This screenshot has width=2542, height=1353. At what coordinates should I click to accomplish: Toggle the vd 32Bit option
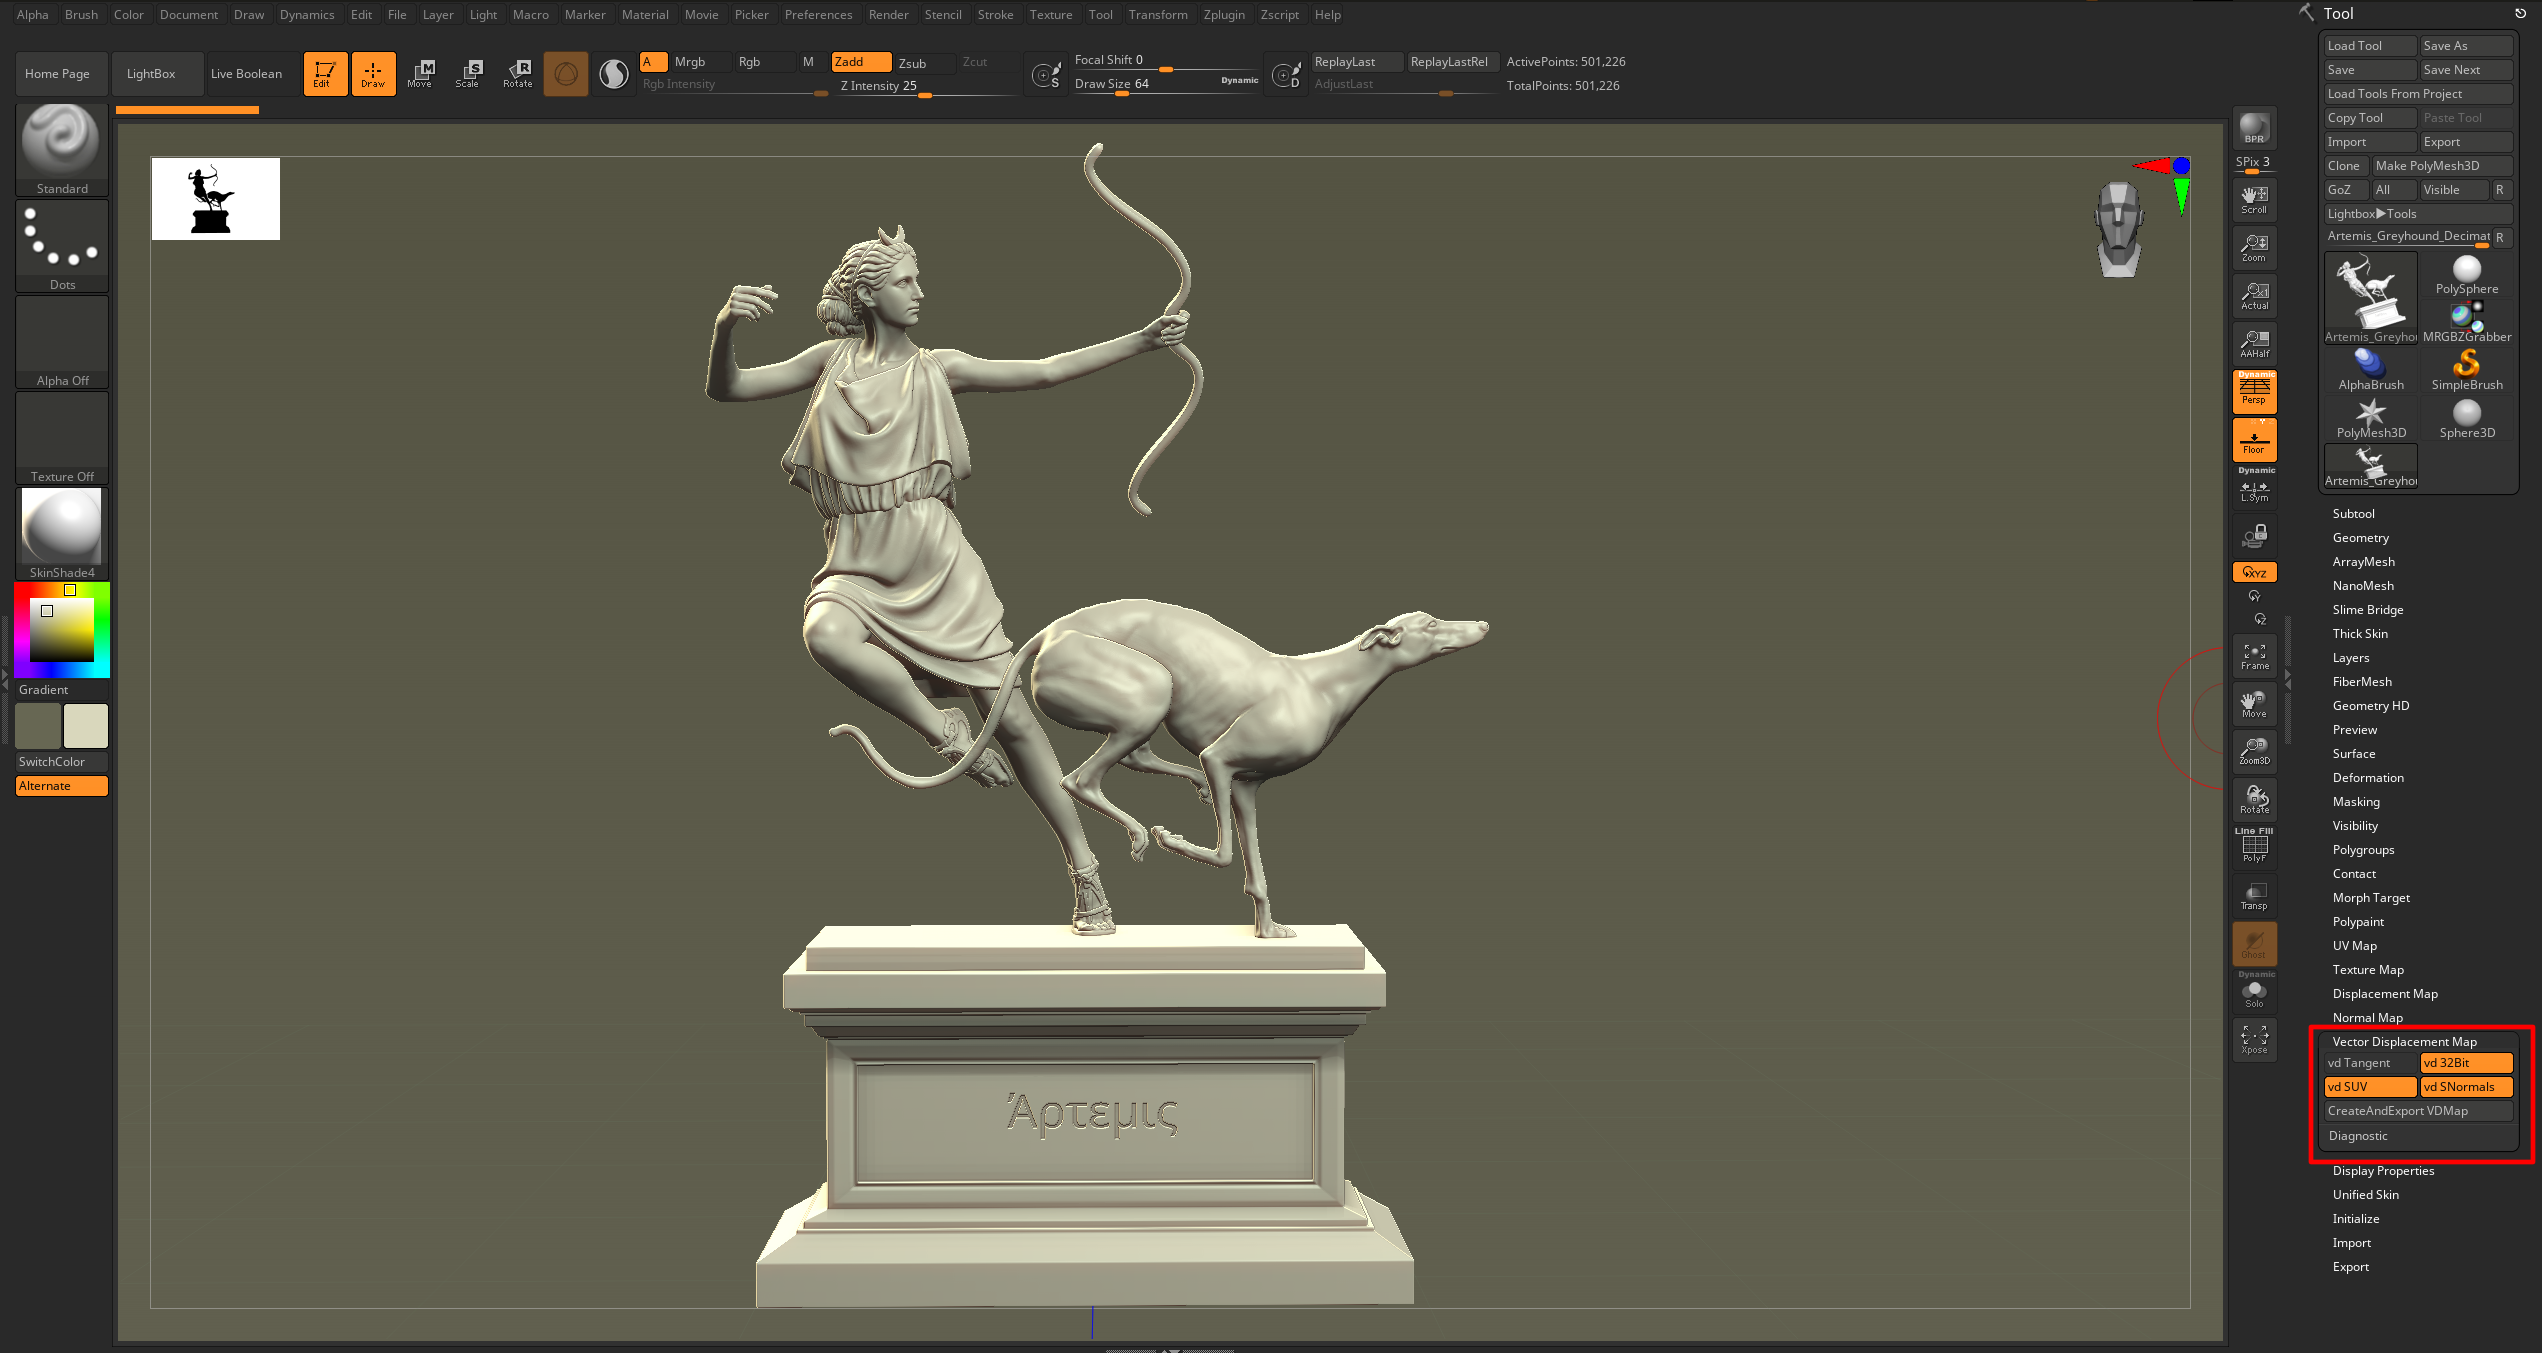pyautogui.click(x=2466, y=1063)
